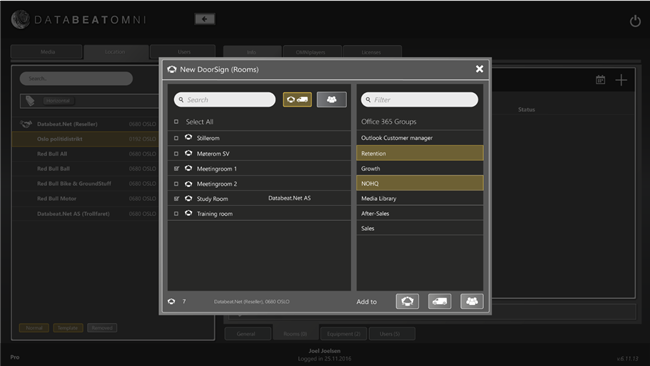Viewport: 650px width, 366px height.
Task: Select Databeat.Net (Reseller) location
Action: coord(85,124)
